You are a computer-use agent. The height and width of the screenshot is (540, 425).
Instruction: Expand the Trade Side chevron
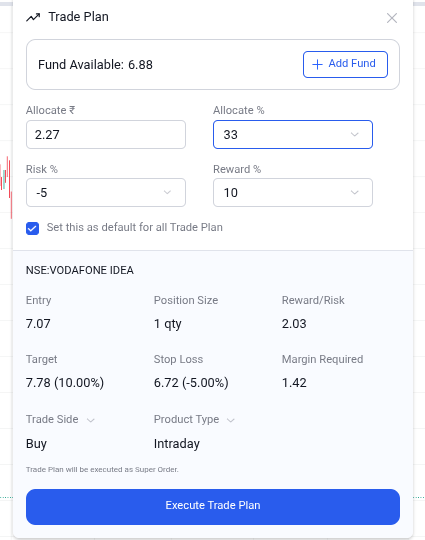[91, 420]
